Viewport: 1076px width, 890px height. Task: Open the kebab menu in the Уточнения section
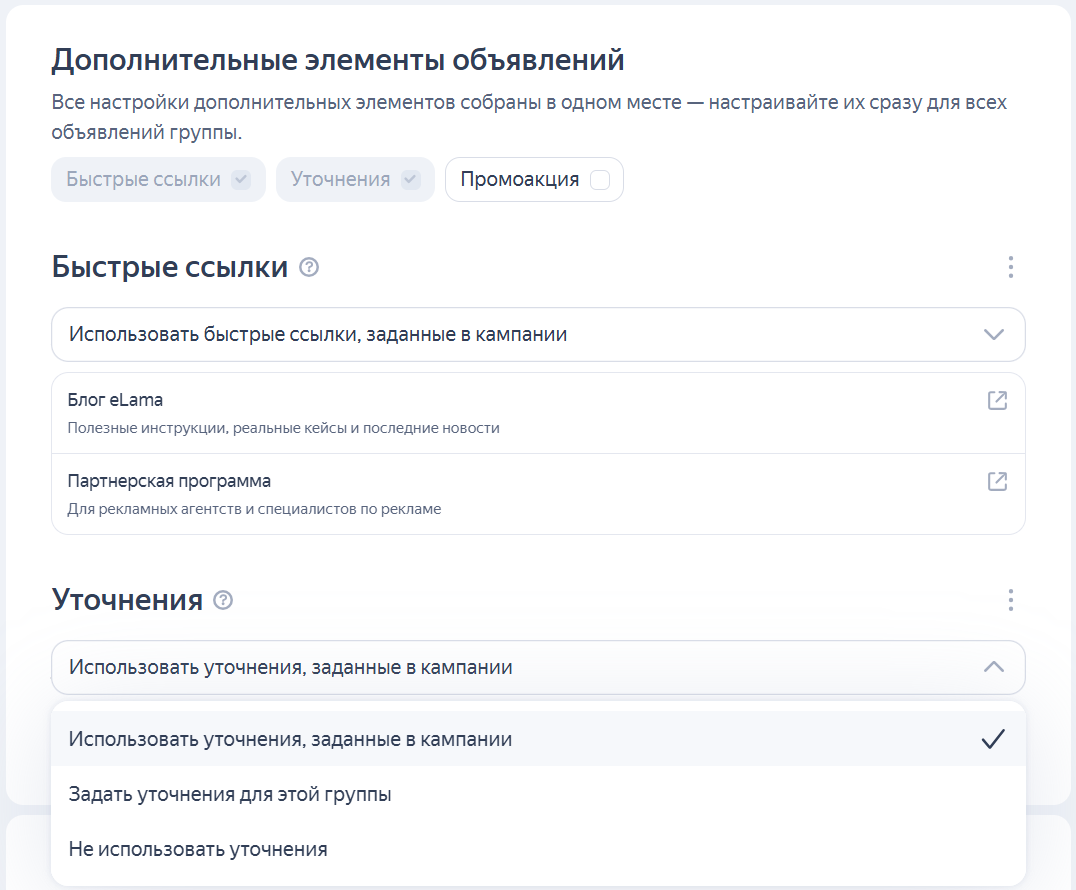[x=1010, y=600]
